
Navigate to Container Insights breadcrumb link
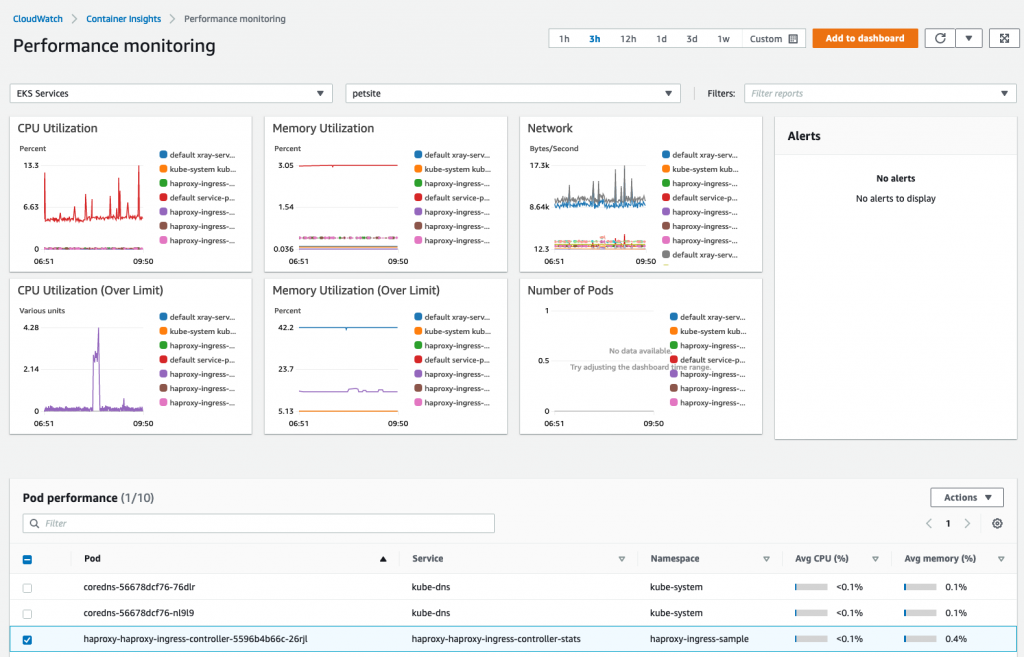(x=123, y=18)
